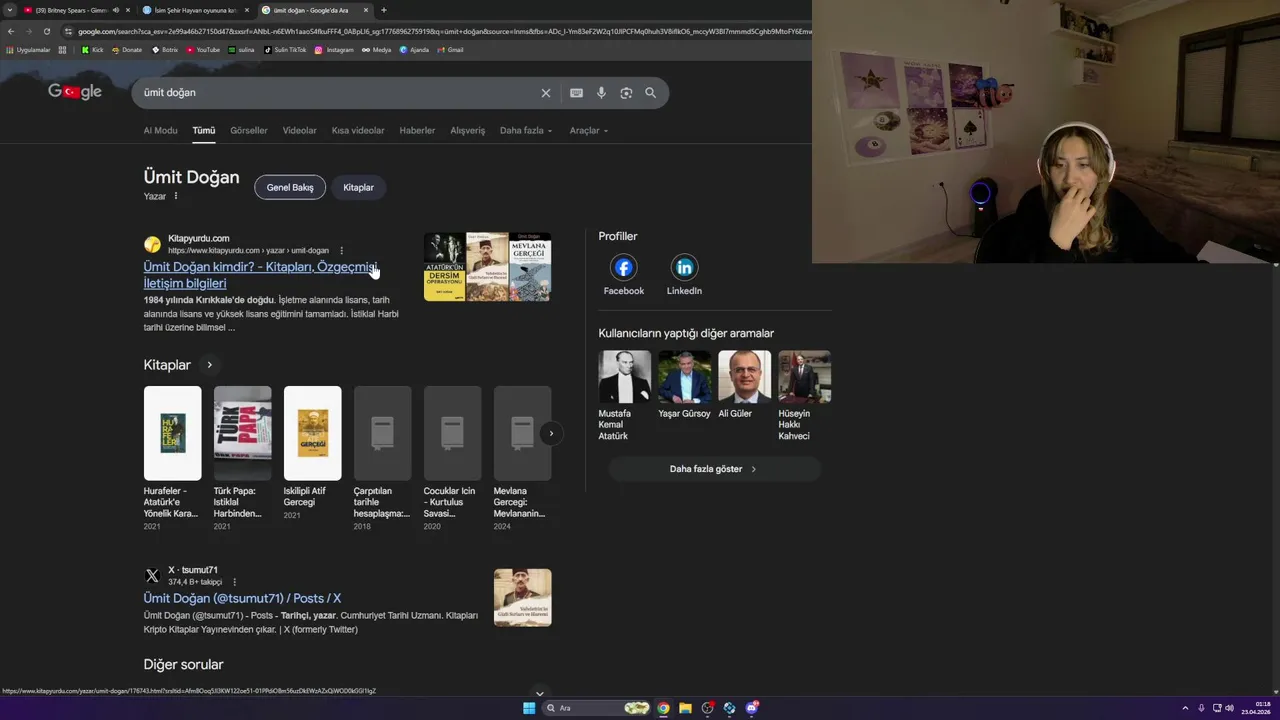The height and width of the screenshot is (720, 1280).
Task: Open Windows taskbar search box
Action: tap(596, 708)
